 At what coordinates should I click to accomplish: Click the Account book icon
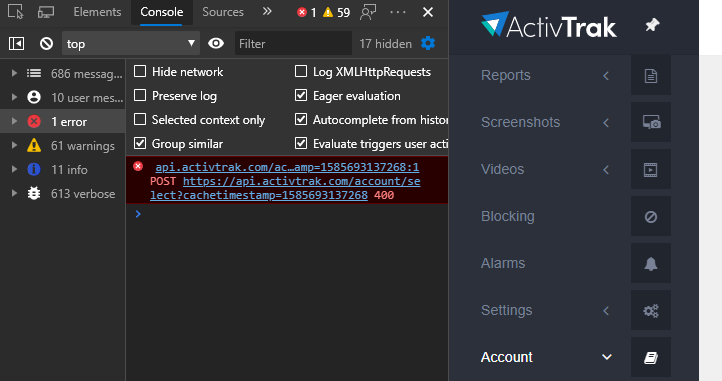[x=651, y=358]
